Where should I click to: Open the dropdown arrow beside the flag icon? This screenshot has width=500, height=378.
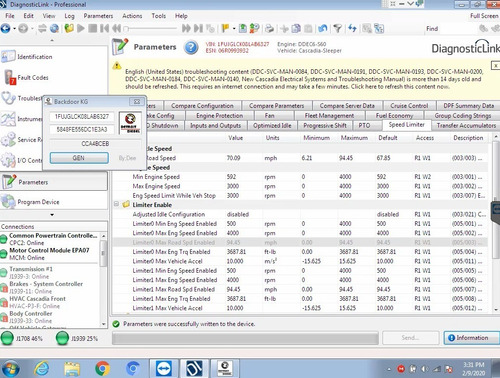tap(234, 29)
